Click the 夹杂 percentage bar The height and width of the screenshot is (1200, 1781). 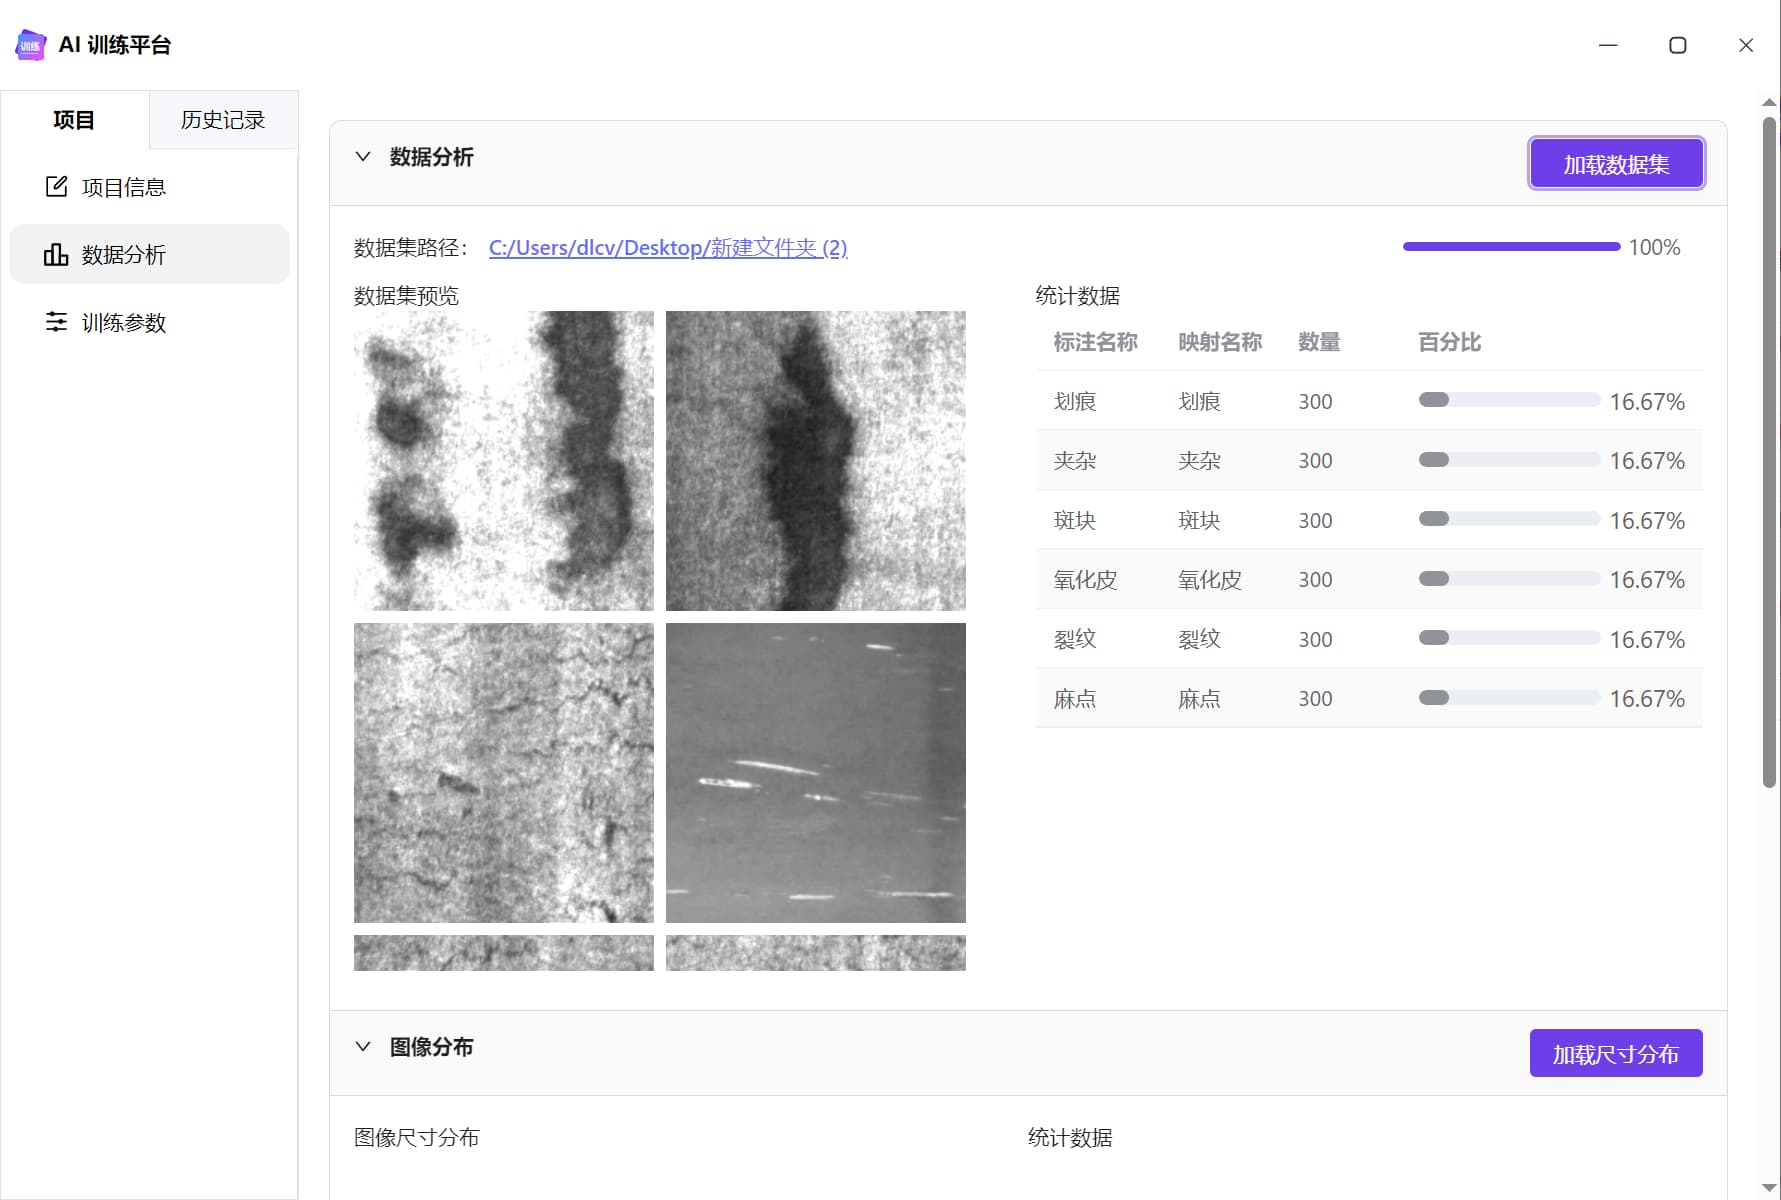tap(1509, 460)
